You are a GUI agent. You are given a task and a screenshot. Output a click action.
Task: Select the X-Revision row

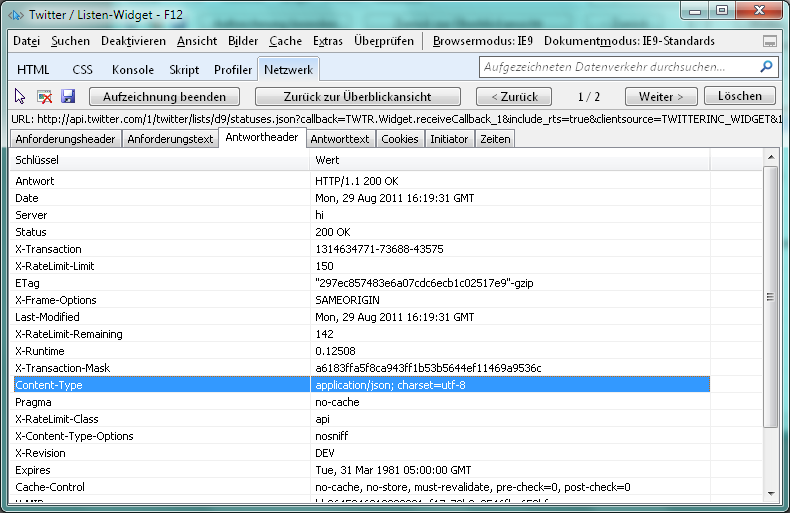[x=361, y=453]
